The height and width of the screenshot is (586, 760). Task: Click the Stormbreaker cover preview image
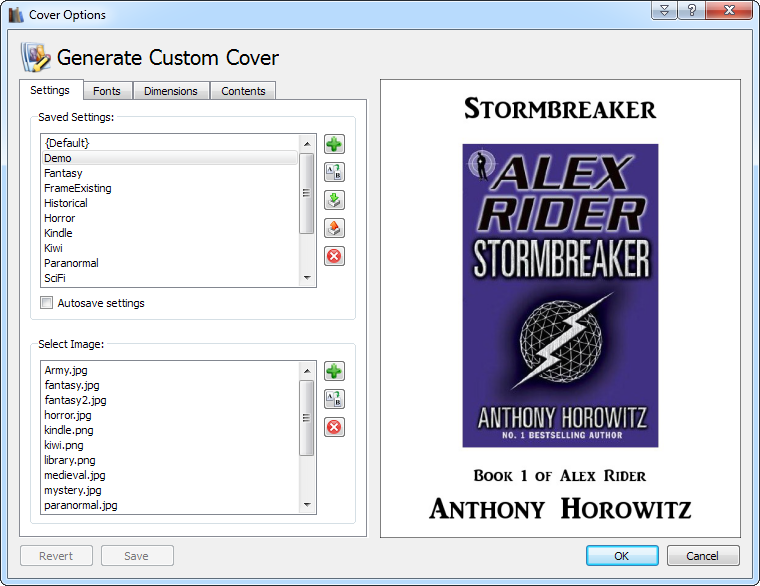pos(560,295)
